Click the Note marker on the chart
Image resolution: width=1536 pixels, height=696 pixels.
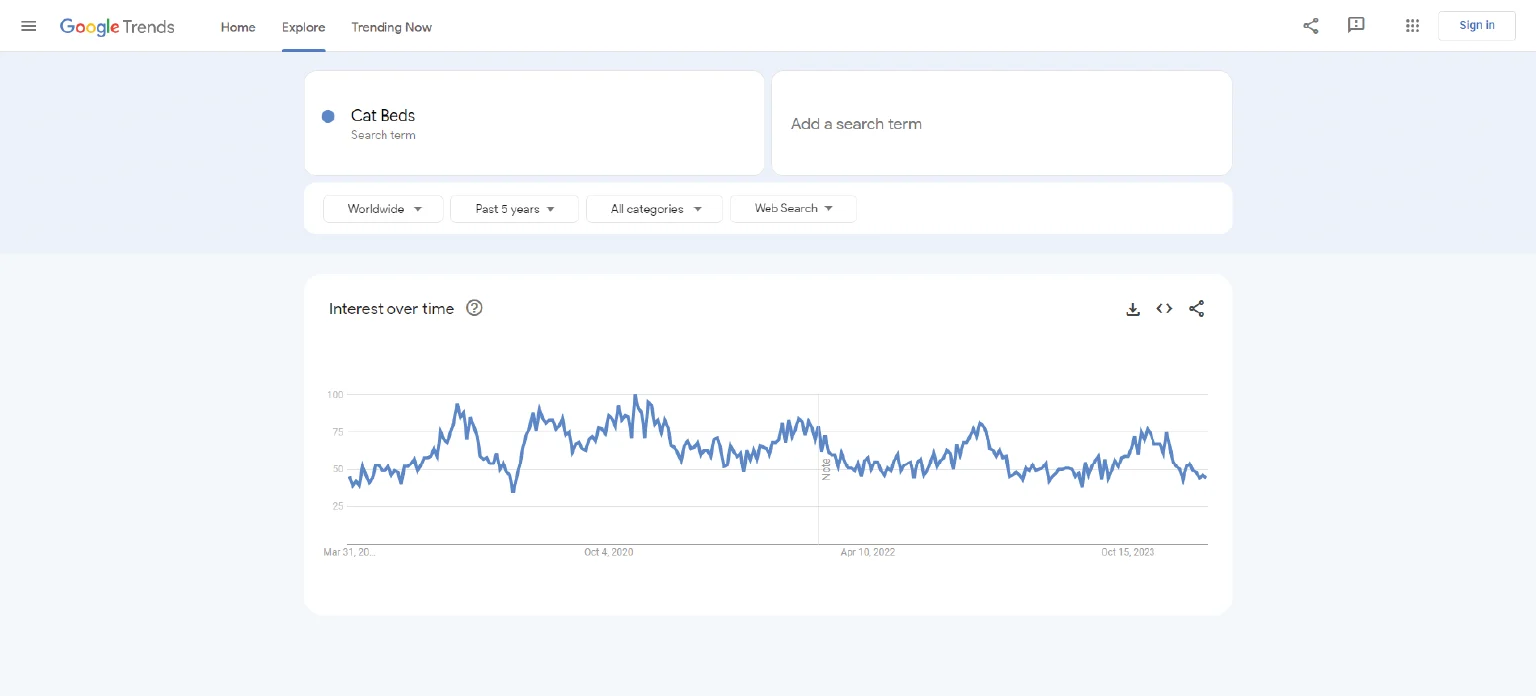click(x=826, y=469)
